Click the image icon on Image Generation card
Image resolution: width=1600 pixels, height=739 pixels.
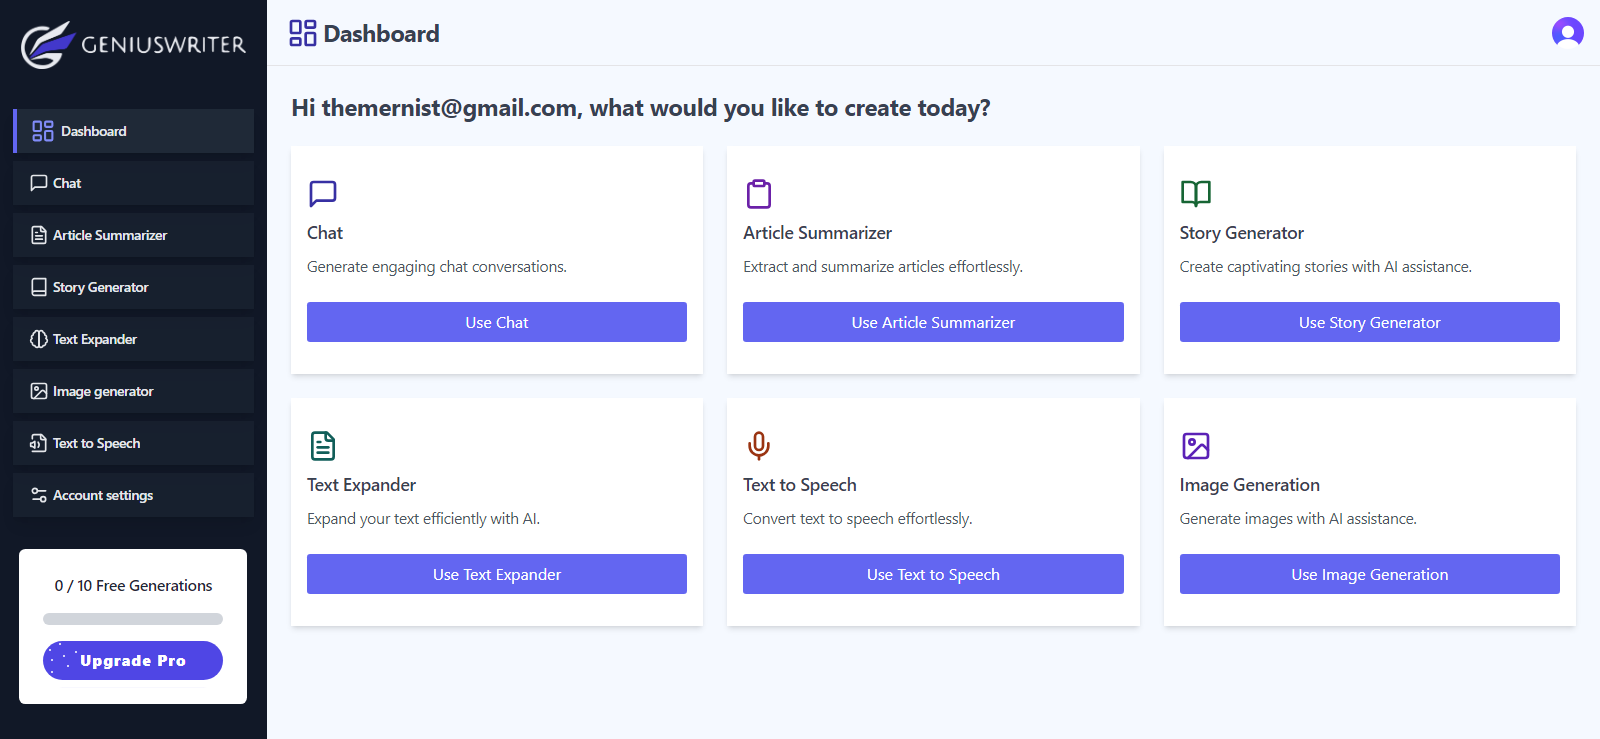pyautogui.click(x=1195, y=446)
